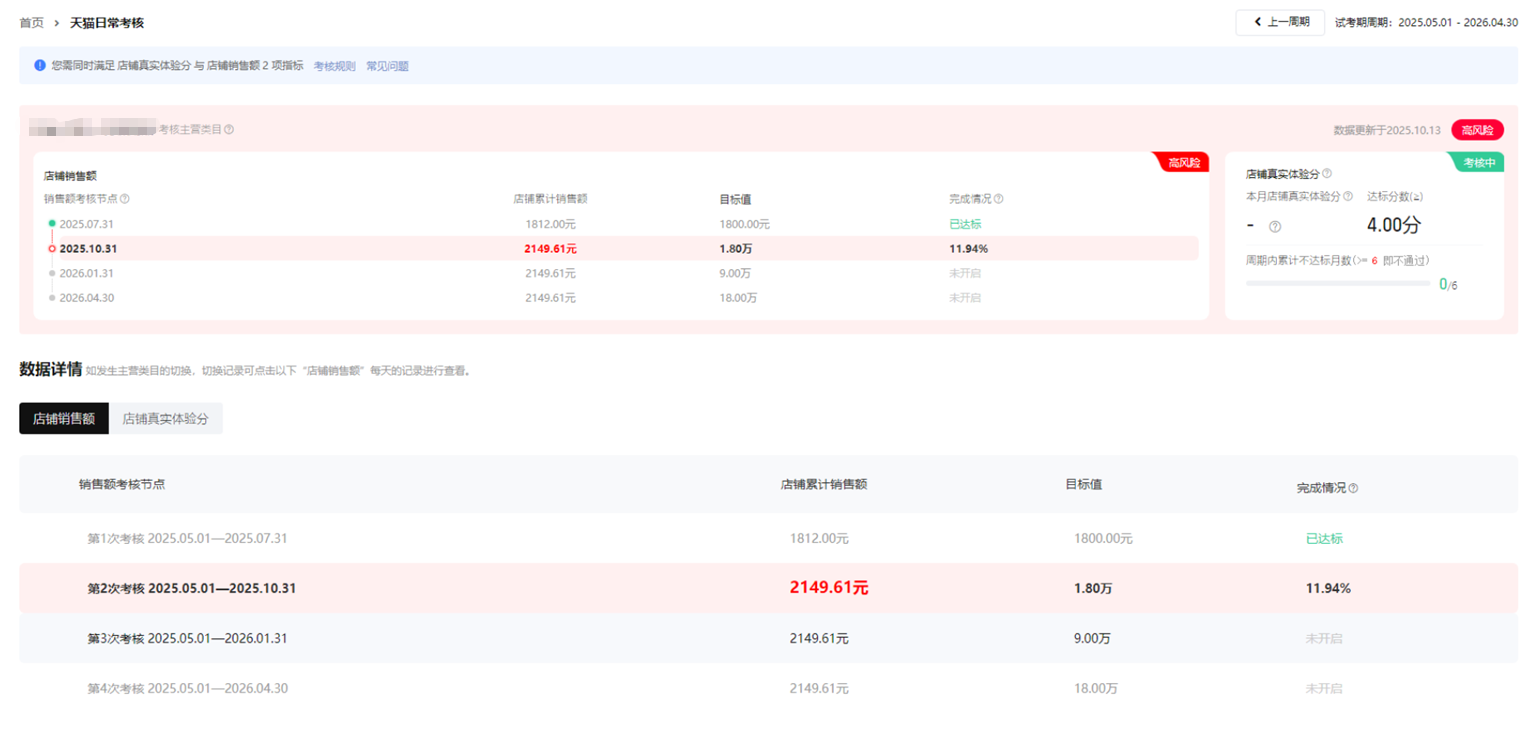Image resolution: width=1527 pixels, height=738 pixels.
Task: Switch to the 店铺真实体验分 tab
Action: (165, 419)
